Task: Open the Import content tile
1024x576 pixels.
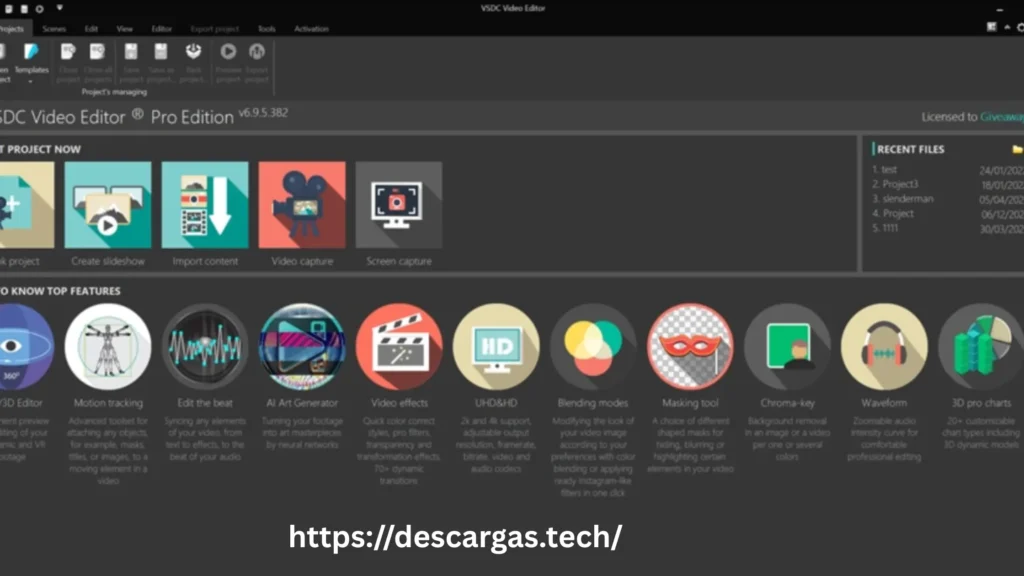Action: 205,205
